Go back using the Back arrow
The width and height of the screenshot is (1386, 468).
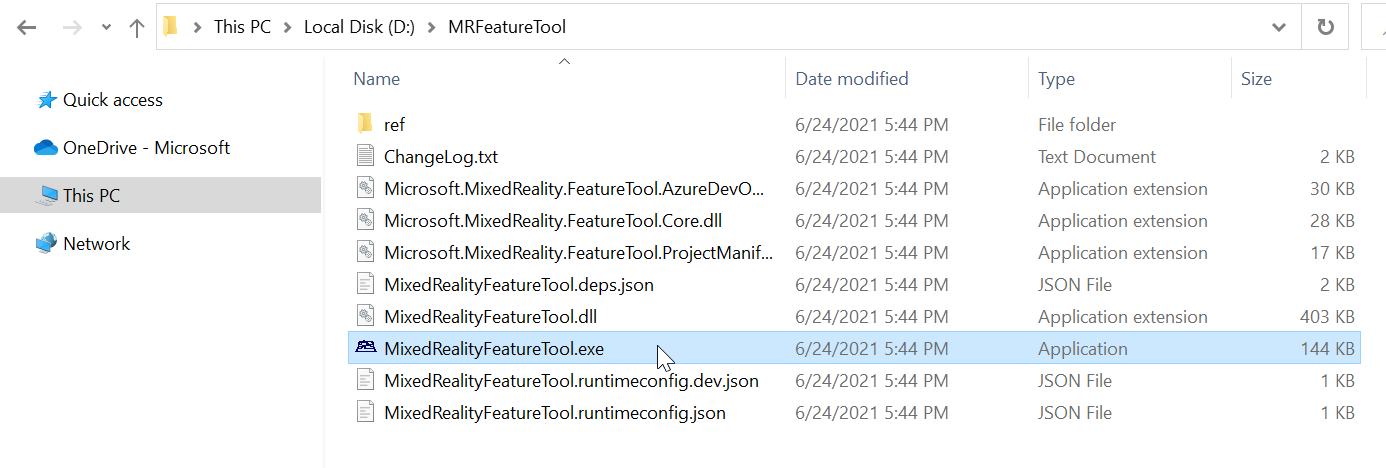coord(27,28)
